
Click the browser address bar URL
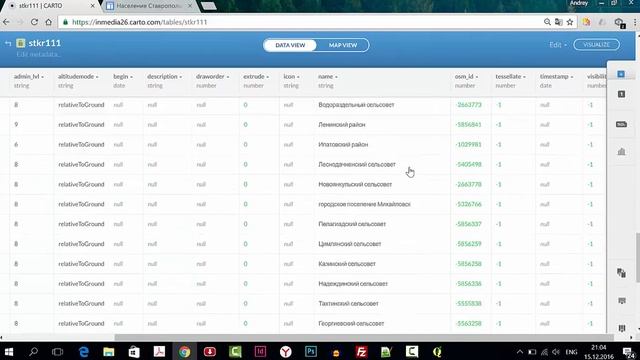[x=140, y=22]
